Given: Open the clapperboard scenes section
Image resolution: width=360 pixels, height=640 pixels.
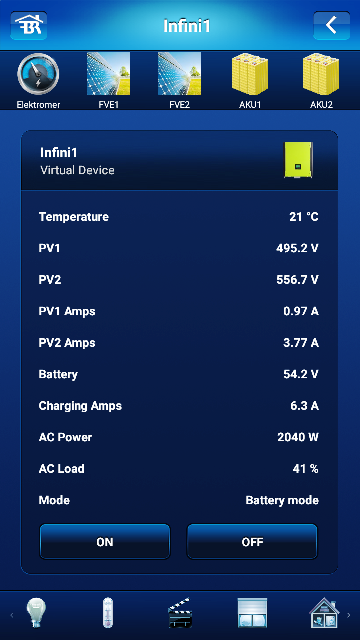Looking at the screenshot, I should pyautogui.click(x=180, y=613).
